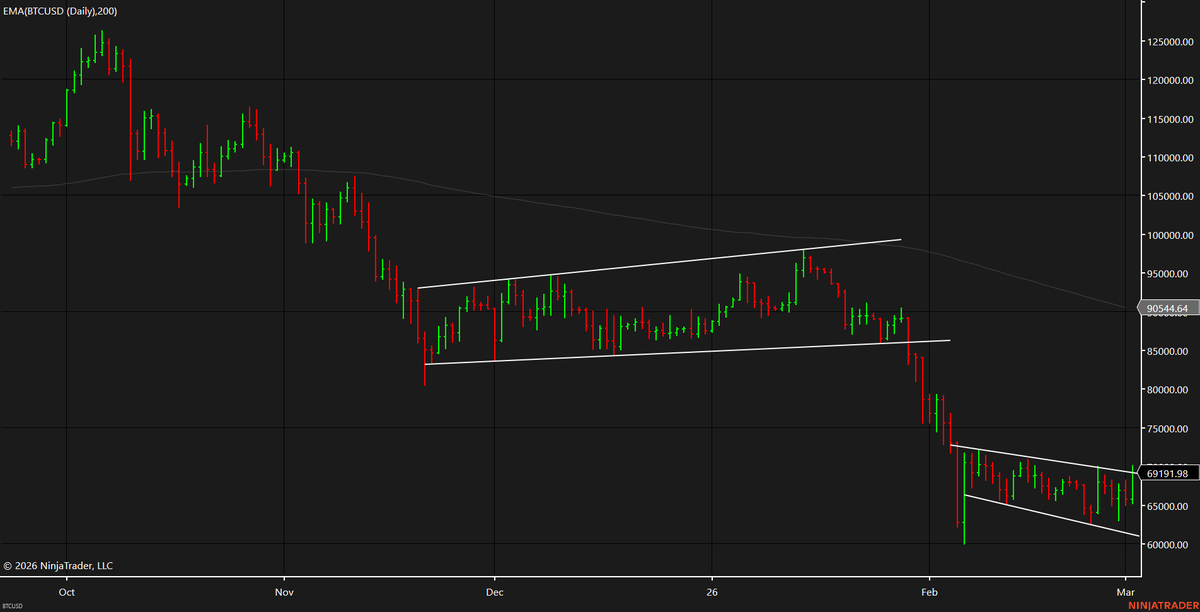Image resolution: width=1200 pixels, height=612 pixels.
Task: Click the 120000.00 price axis label
Action: pyautogui.click(x=1169, y=80)
